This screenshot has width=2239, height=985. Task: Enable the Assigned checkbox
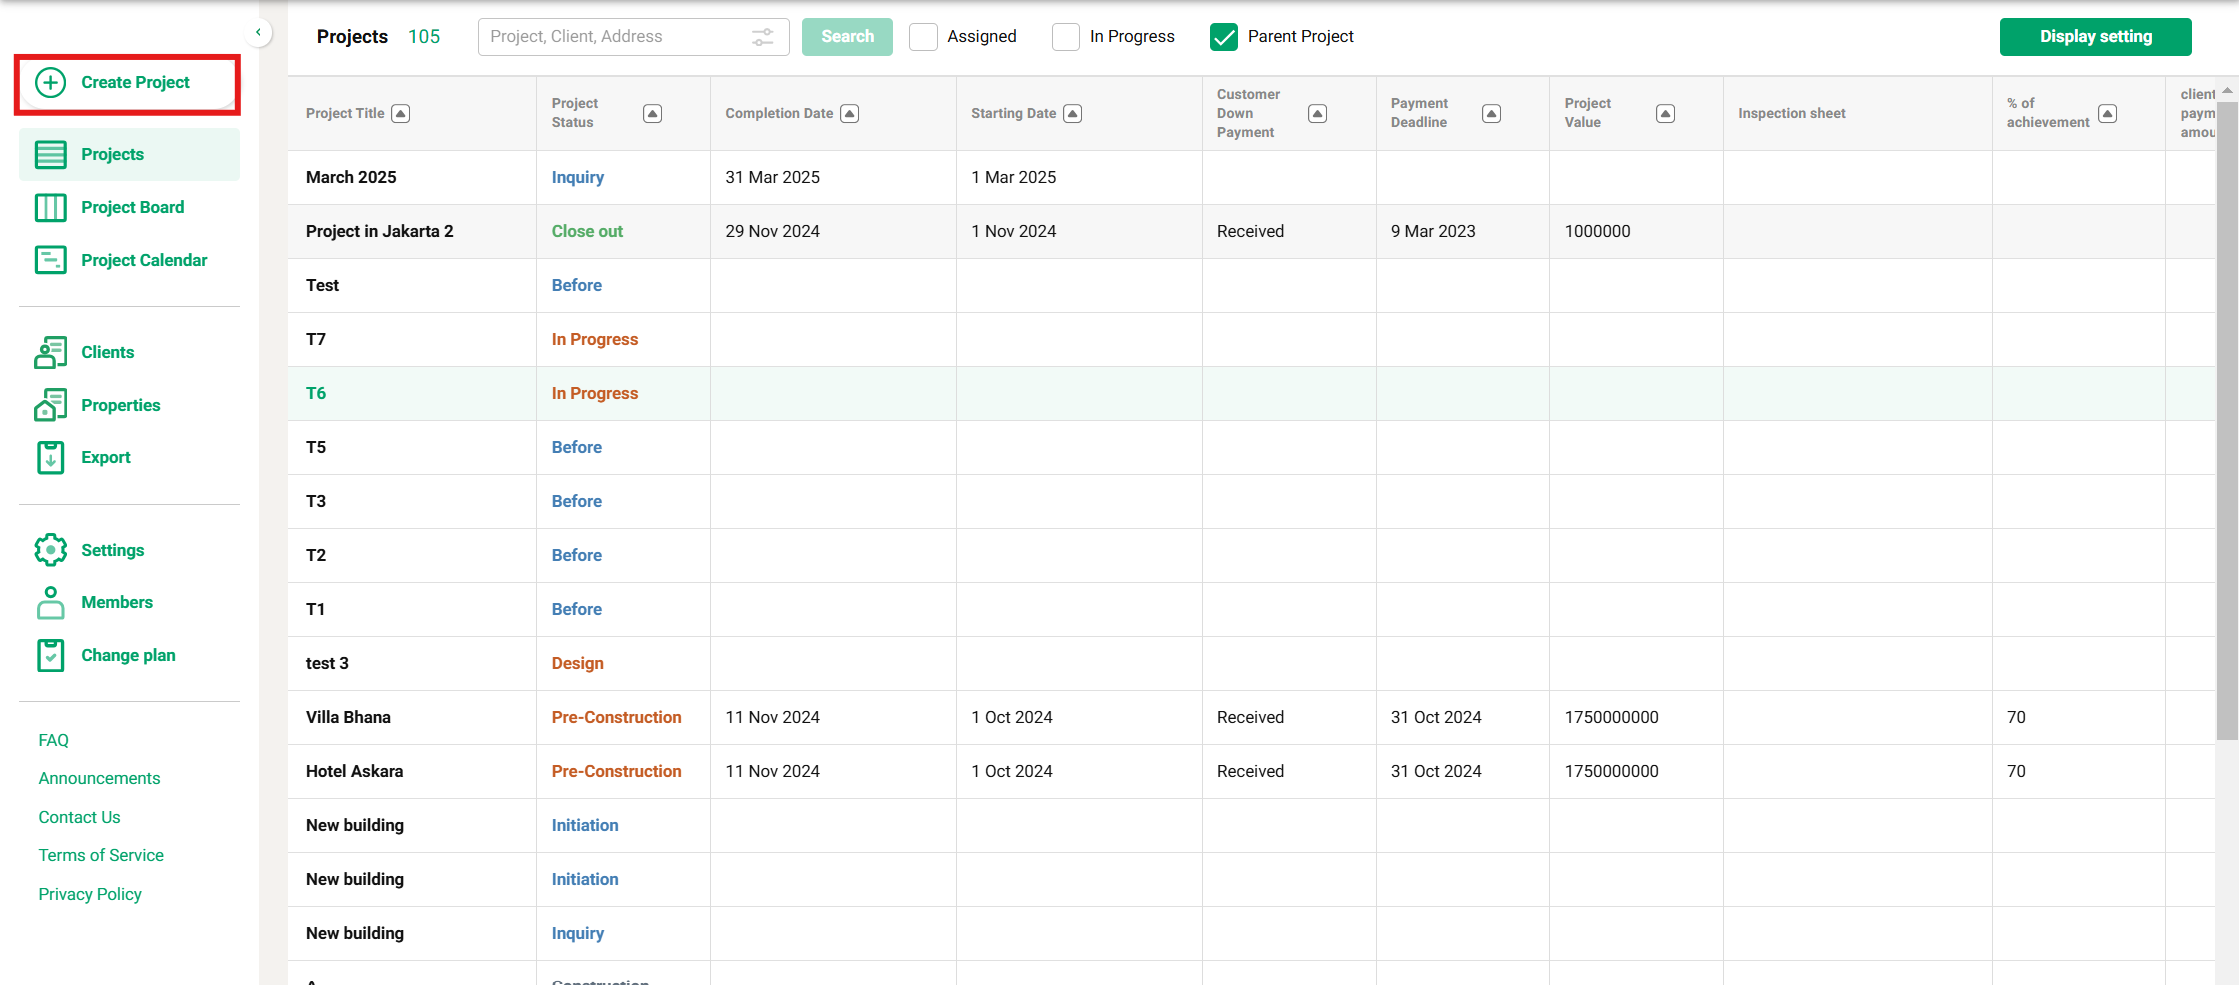[923, 37]
